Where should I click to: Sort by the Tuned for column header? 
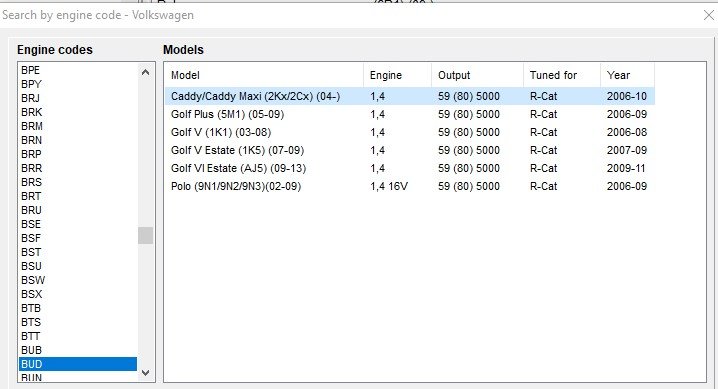tap(562, 75)
